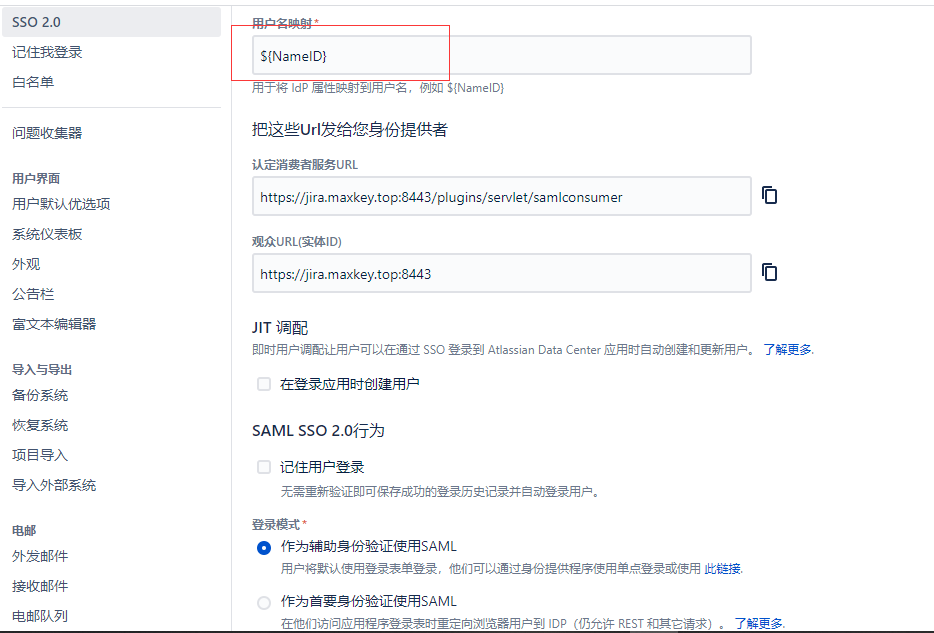Go to 系统仪表板 settings
This screenshot has height=633, width=934.
(x=47, y=234)
